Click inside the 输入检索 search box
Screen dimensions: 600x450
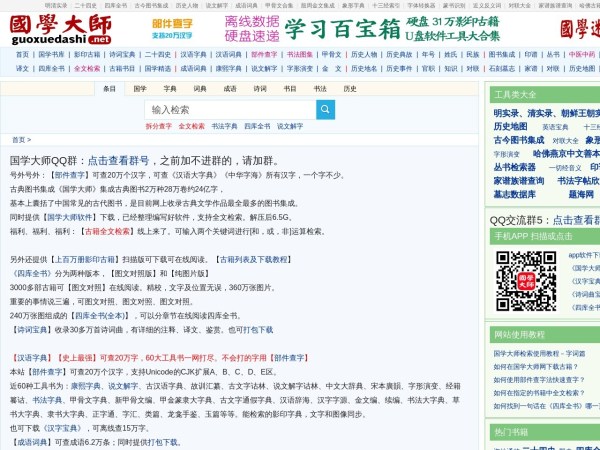(x=227, y=109)
